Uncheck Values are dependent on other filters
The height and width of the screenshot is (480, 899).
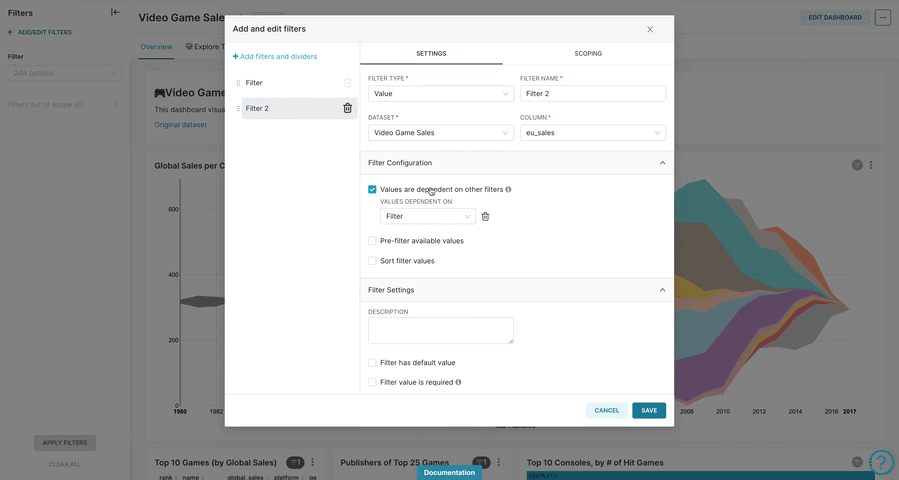coord(372,189)
